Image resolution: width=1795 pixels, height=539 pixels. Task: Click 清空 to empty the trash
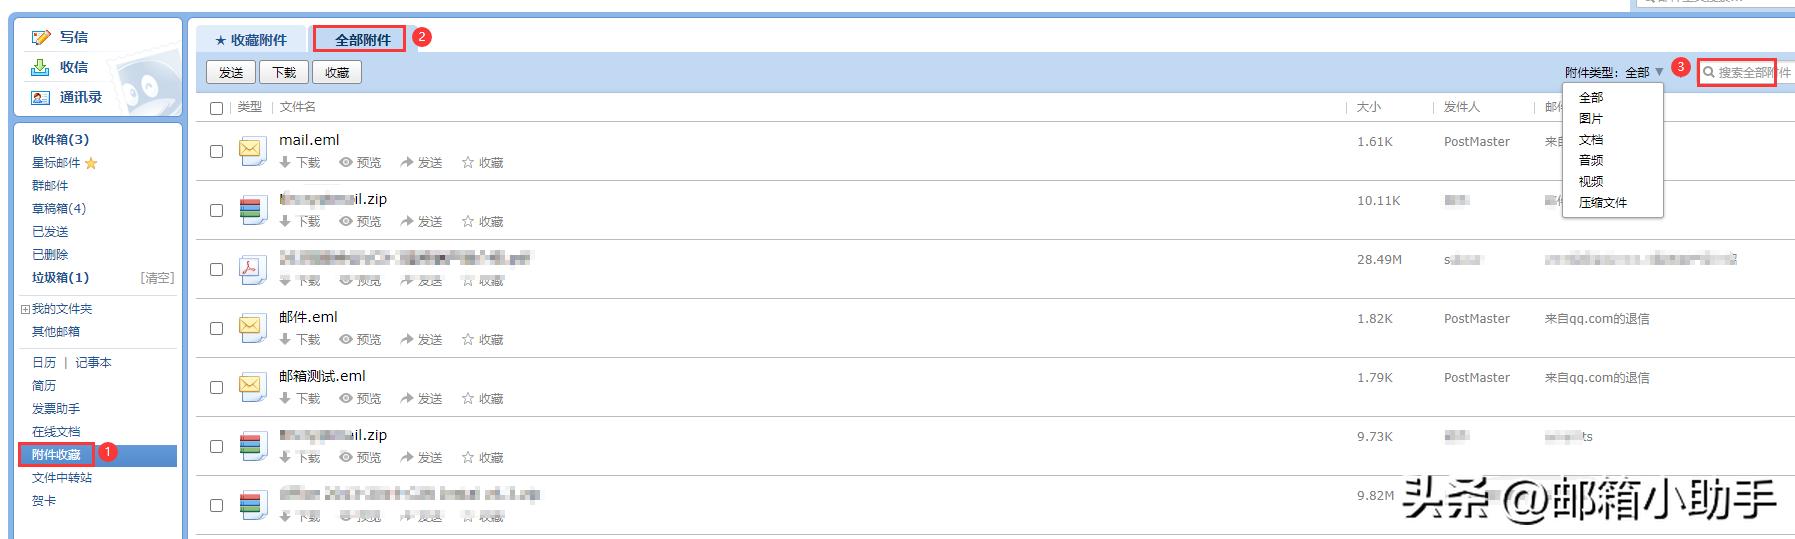point(157,277)
